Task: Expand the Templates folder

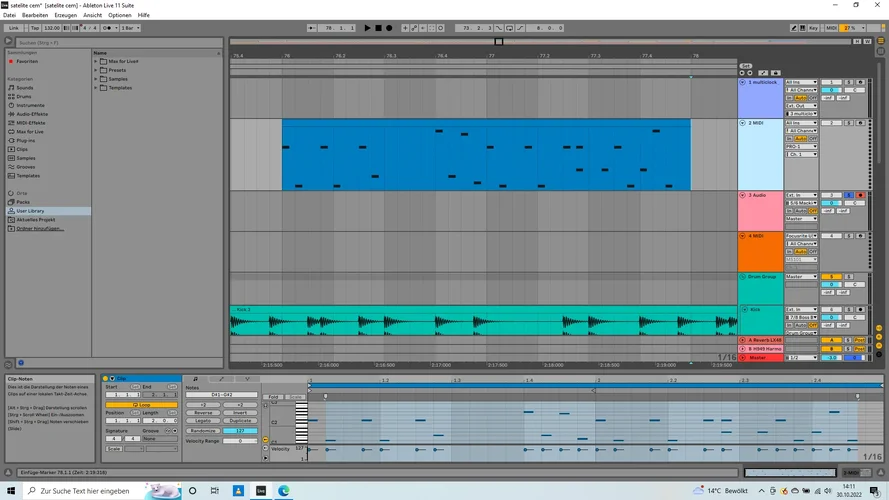Action: (96, 88)
